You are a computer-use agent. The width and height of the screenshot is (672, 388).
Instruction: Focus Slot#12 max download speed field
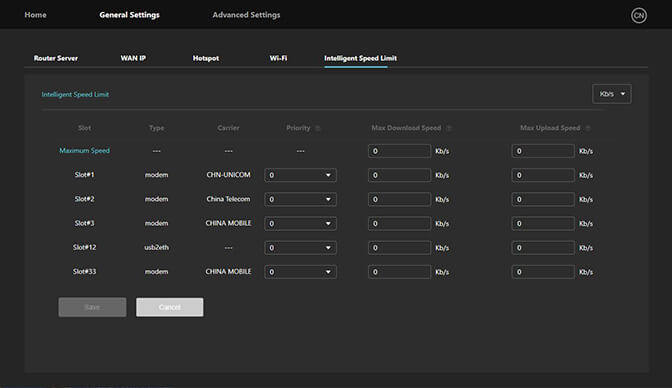click(399, 248)
